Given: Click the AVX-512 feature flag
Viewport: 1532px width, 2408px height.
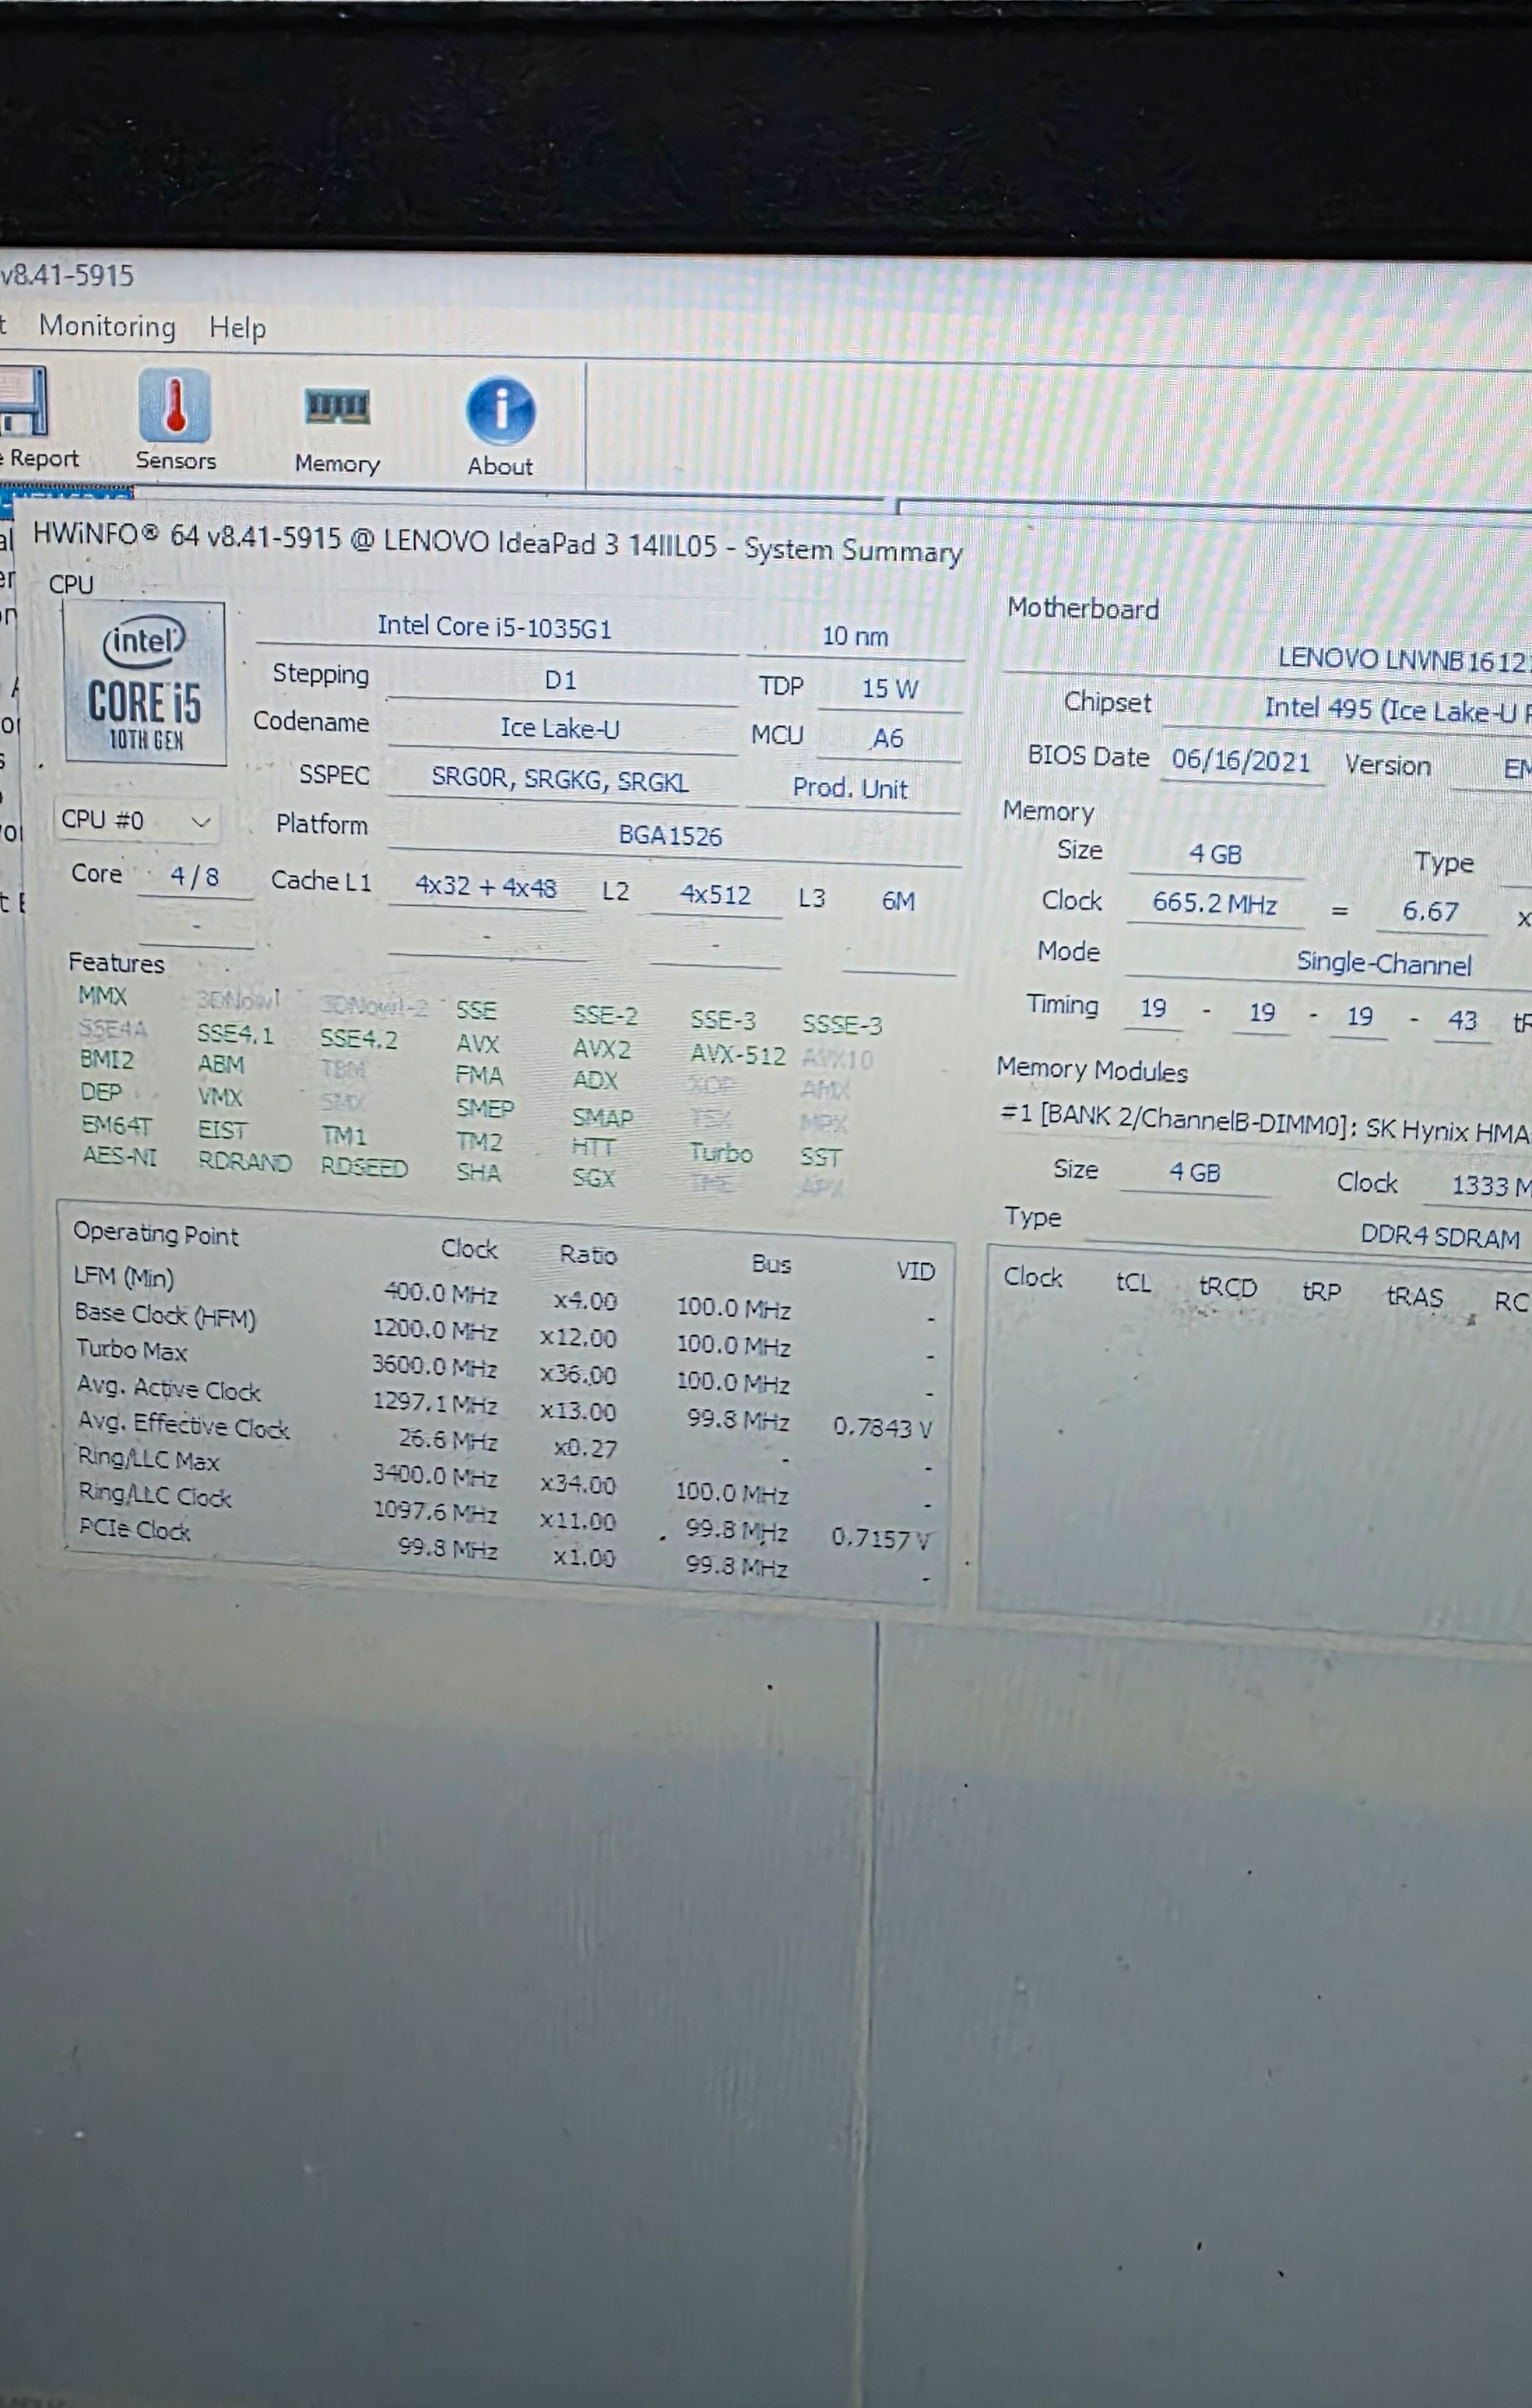Looking at the screenshot, I should click(738, 1055).
